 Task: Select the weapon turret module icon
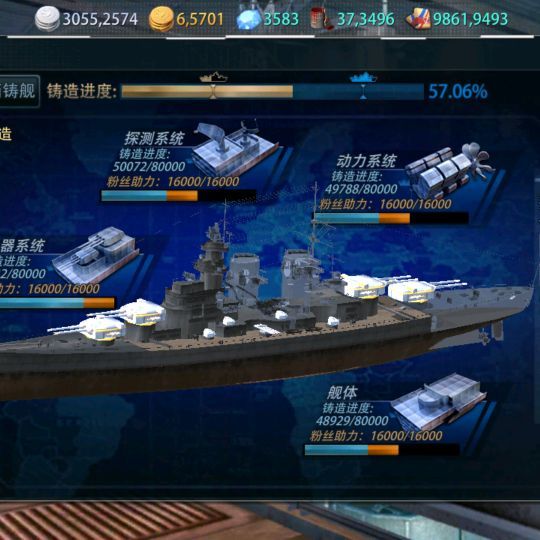click(x=96, y=255)
